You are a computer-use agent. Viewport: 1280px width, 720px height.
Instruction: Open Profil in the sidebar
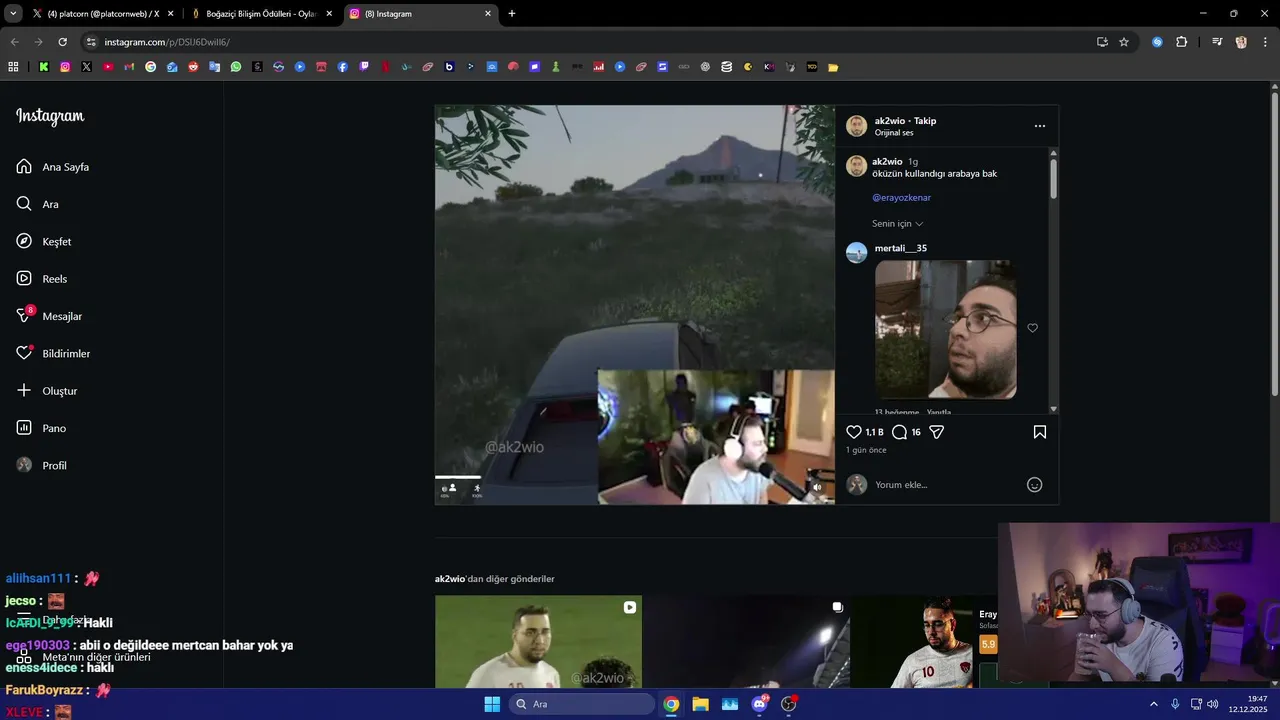click(x=42, y=465)
